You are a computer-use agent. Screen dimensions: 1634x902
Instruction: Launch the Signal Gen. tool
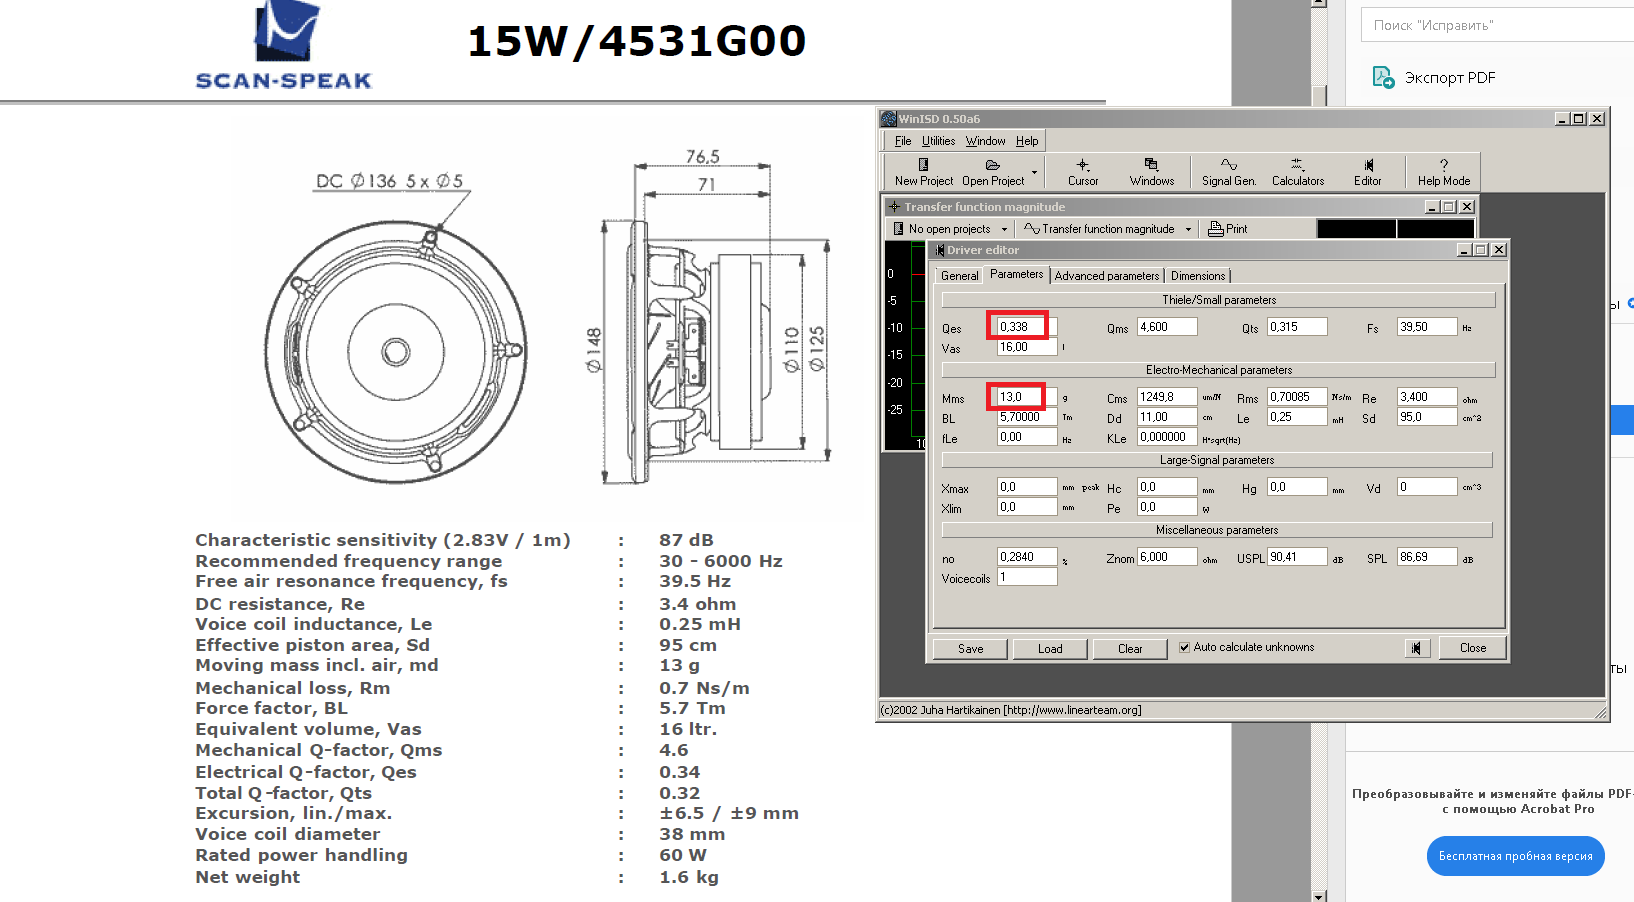pos(1228,171)
